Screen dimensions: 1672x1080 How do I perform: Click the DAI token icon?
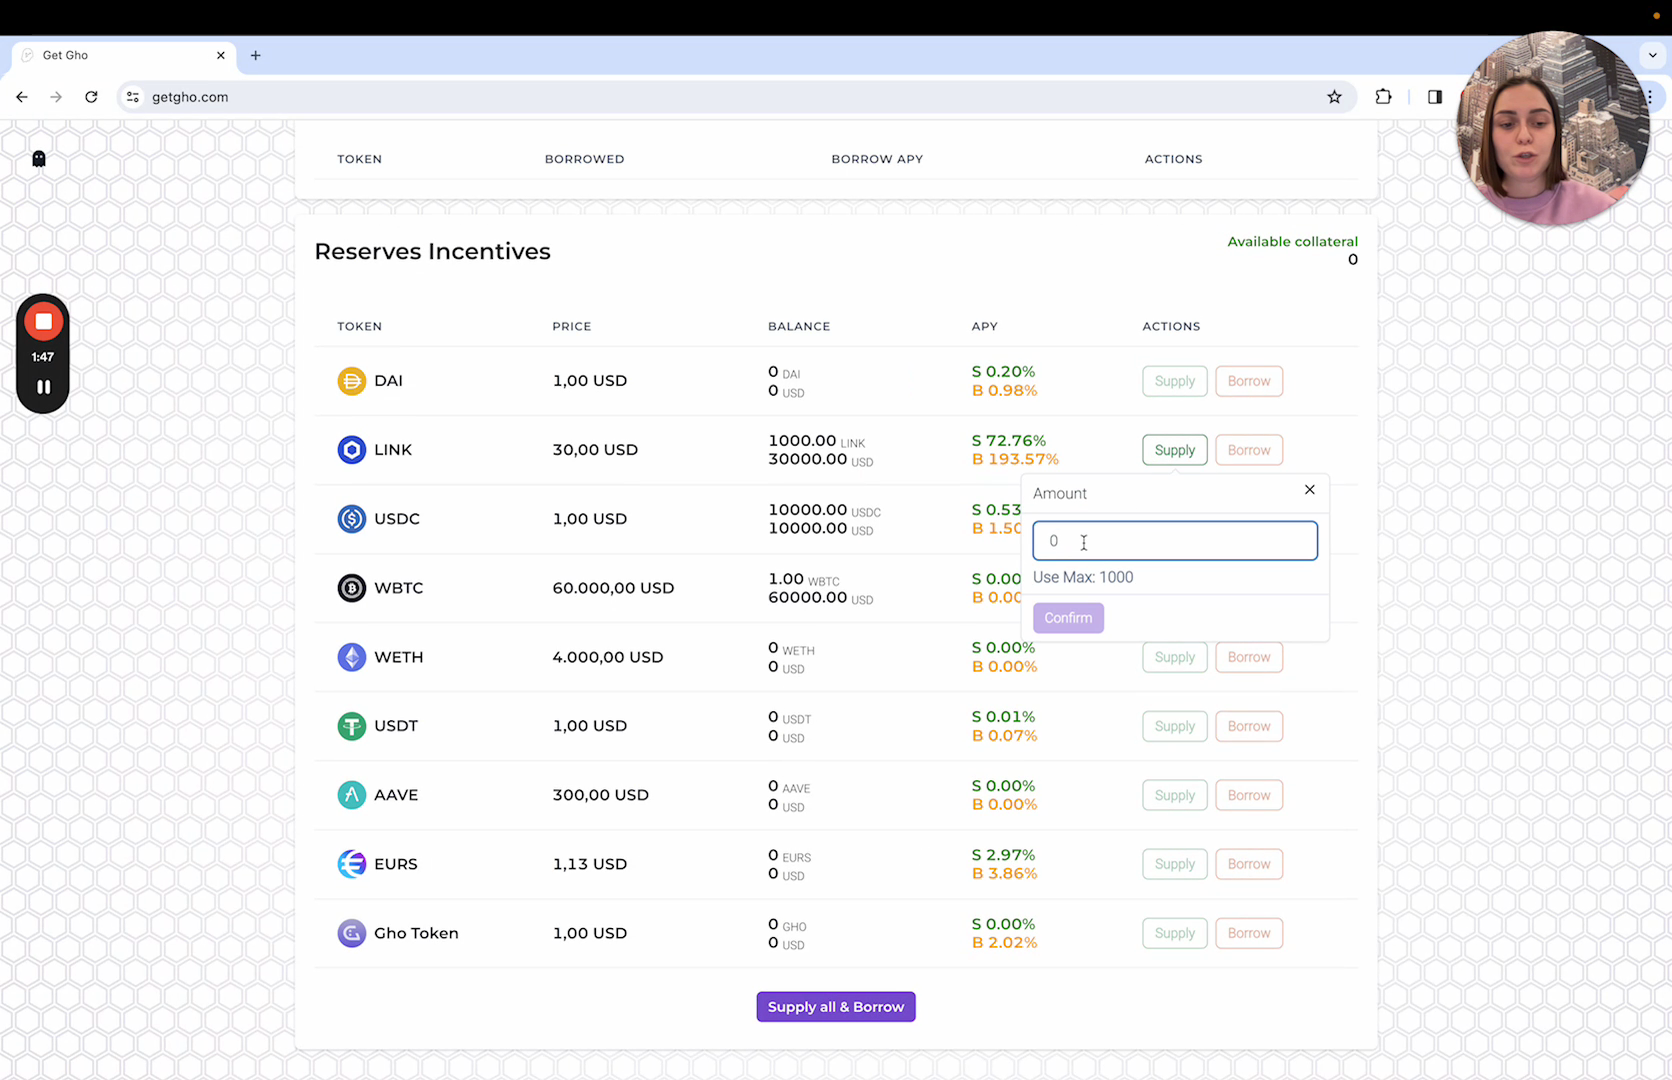[x=351, y=381]
